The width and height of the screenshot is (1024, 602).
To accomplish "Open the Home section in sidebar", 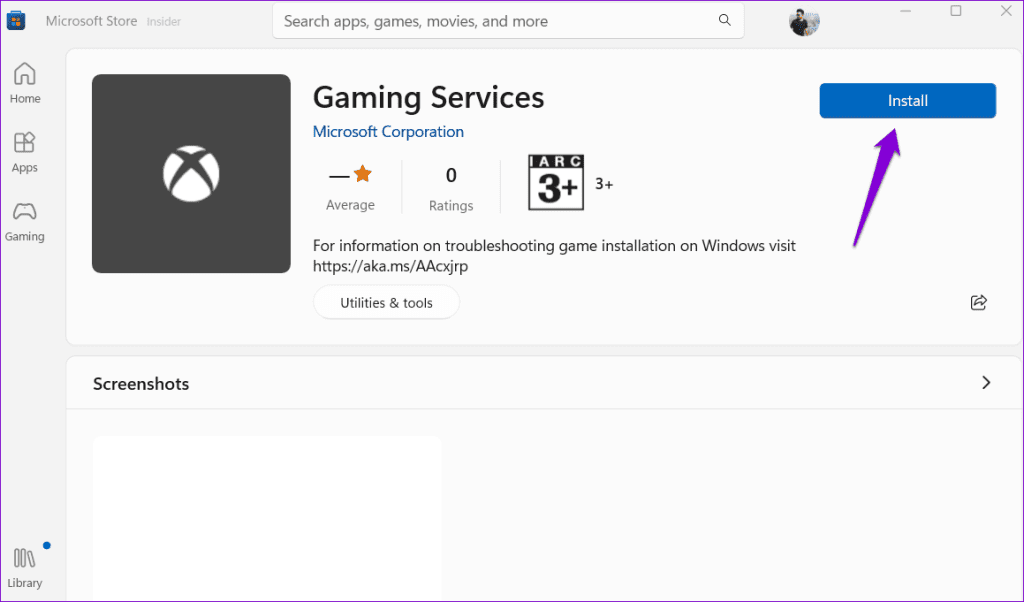I will pyautogui.click(x=25, y=83).
